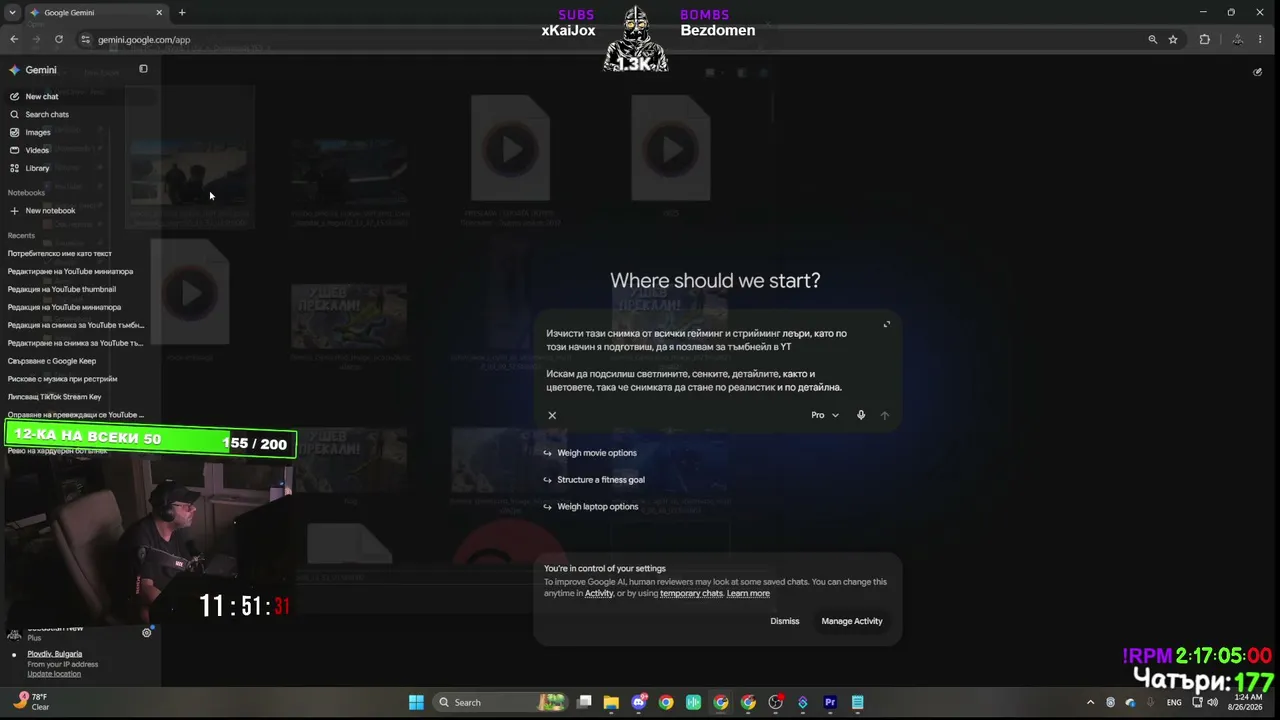This screenshot has height=720, width=1280.
Task: Open Adobe Premiere Pro from taskbar
Action: (830, 702)
